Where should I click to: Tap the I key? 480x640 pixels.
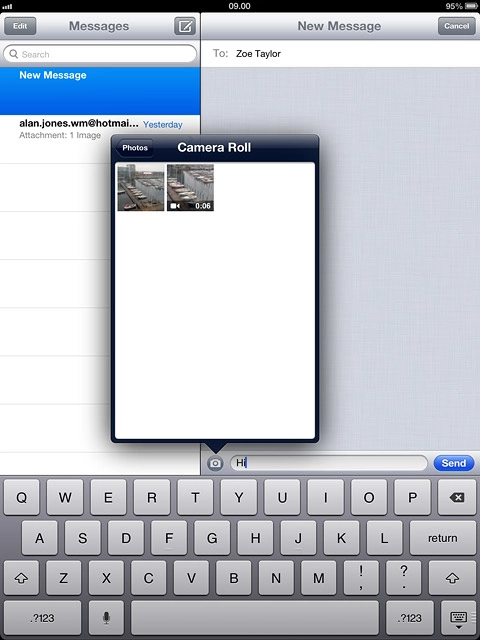coord(326,497)
